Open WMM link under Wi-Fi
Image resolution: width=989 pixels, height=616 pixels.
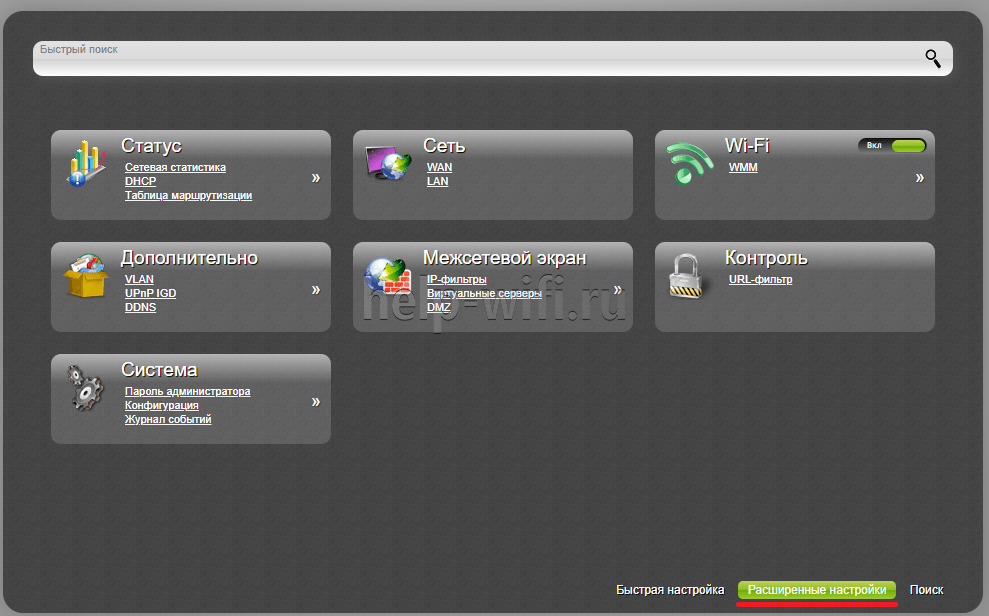click(x=743, y=167)
